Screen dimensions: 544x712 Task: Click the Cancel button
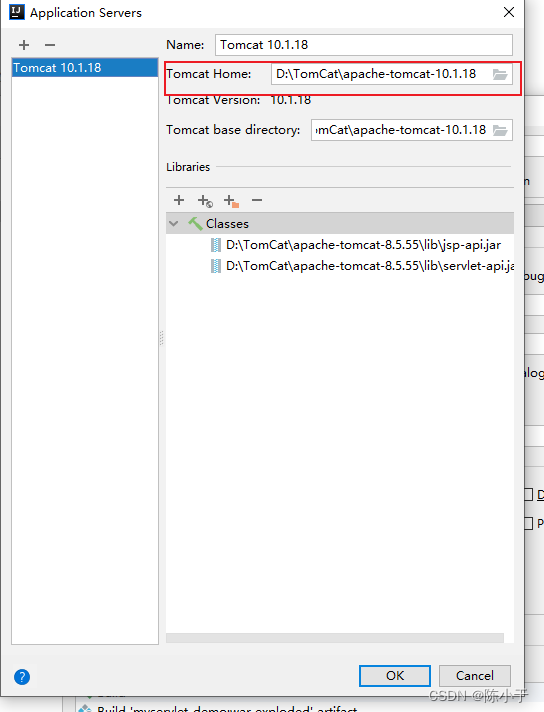pyautogui.click(x=475, y=676)
